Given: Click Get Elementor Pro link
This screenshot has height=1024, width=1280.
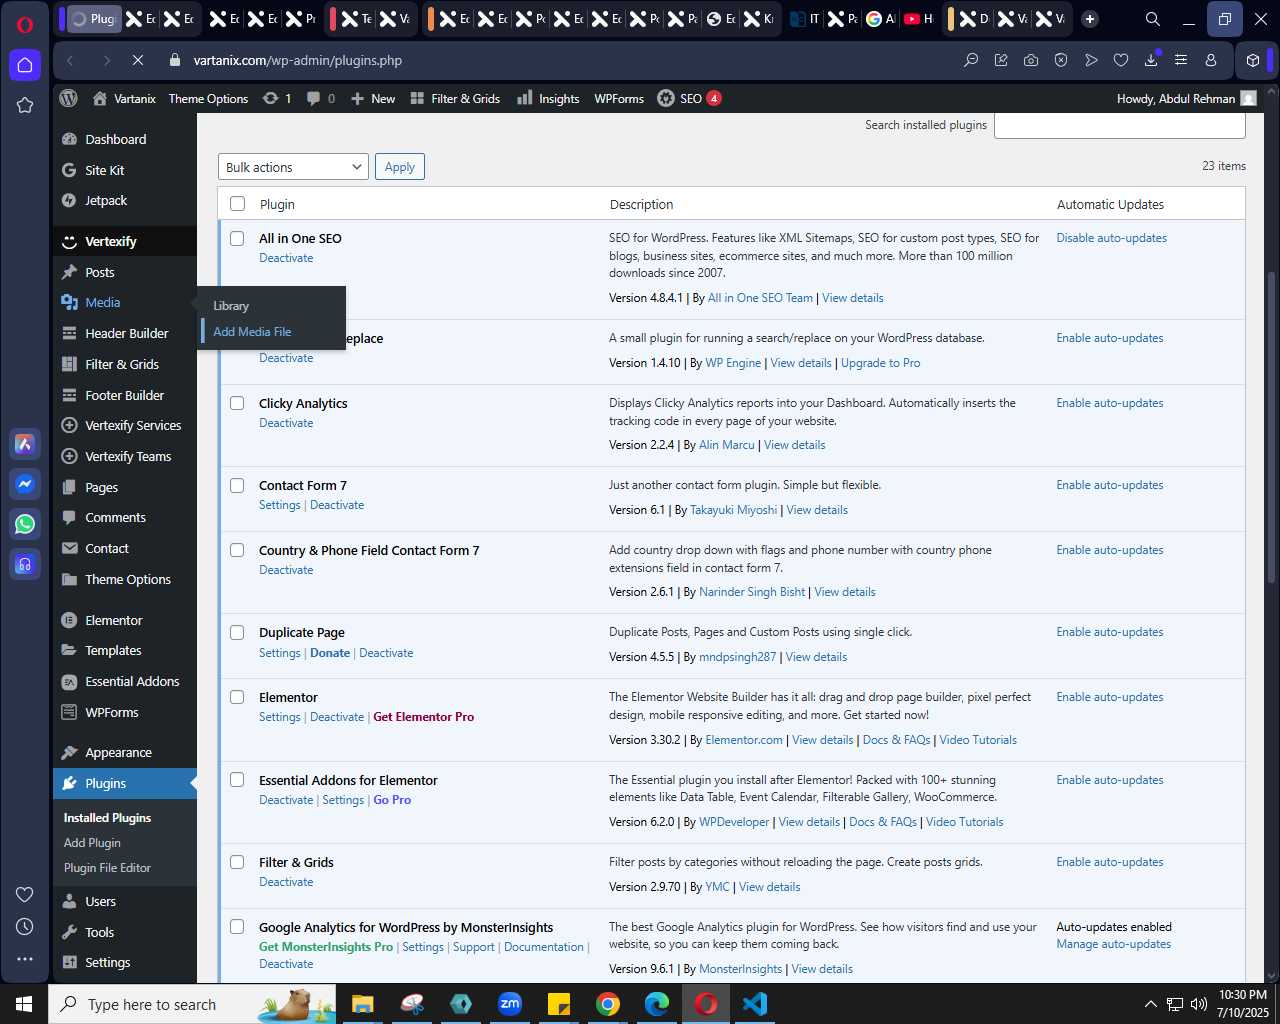Looking at the screenshot, I should 423,717.
